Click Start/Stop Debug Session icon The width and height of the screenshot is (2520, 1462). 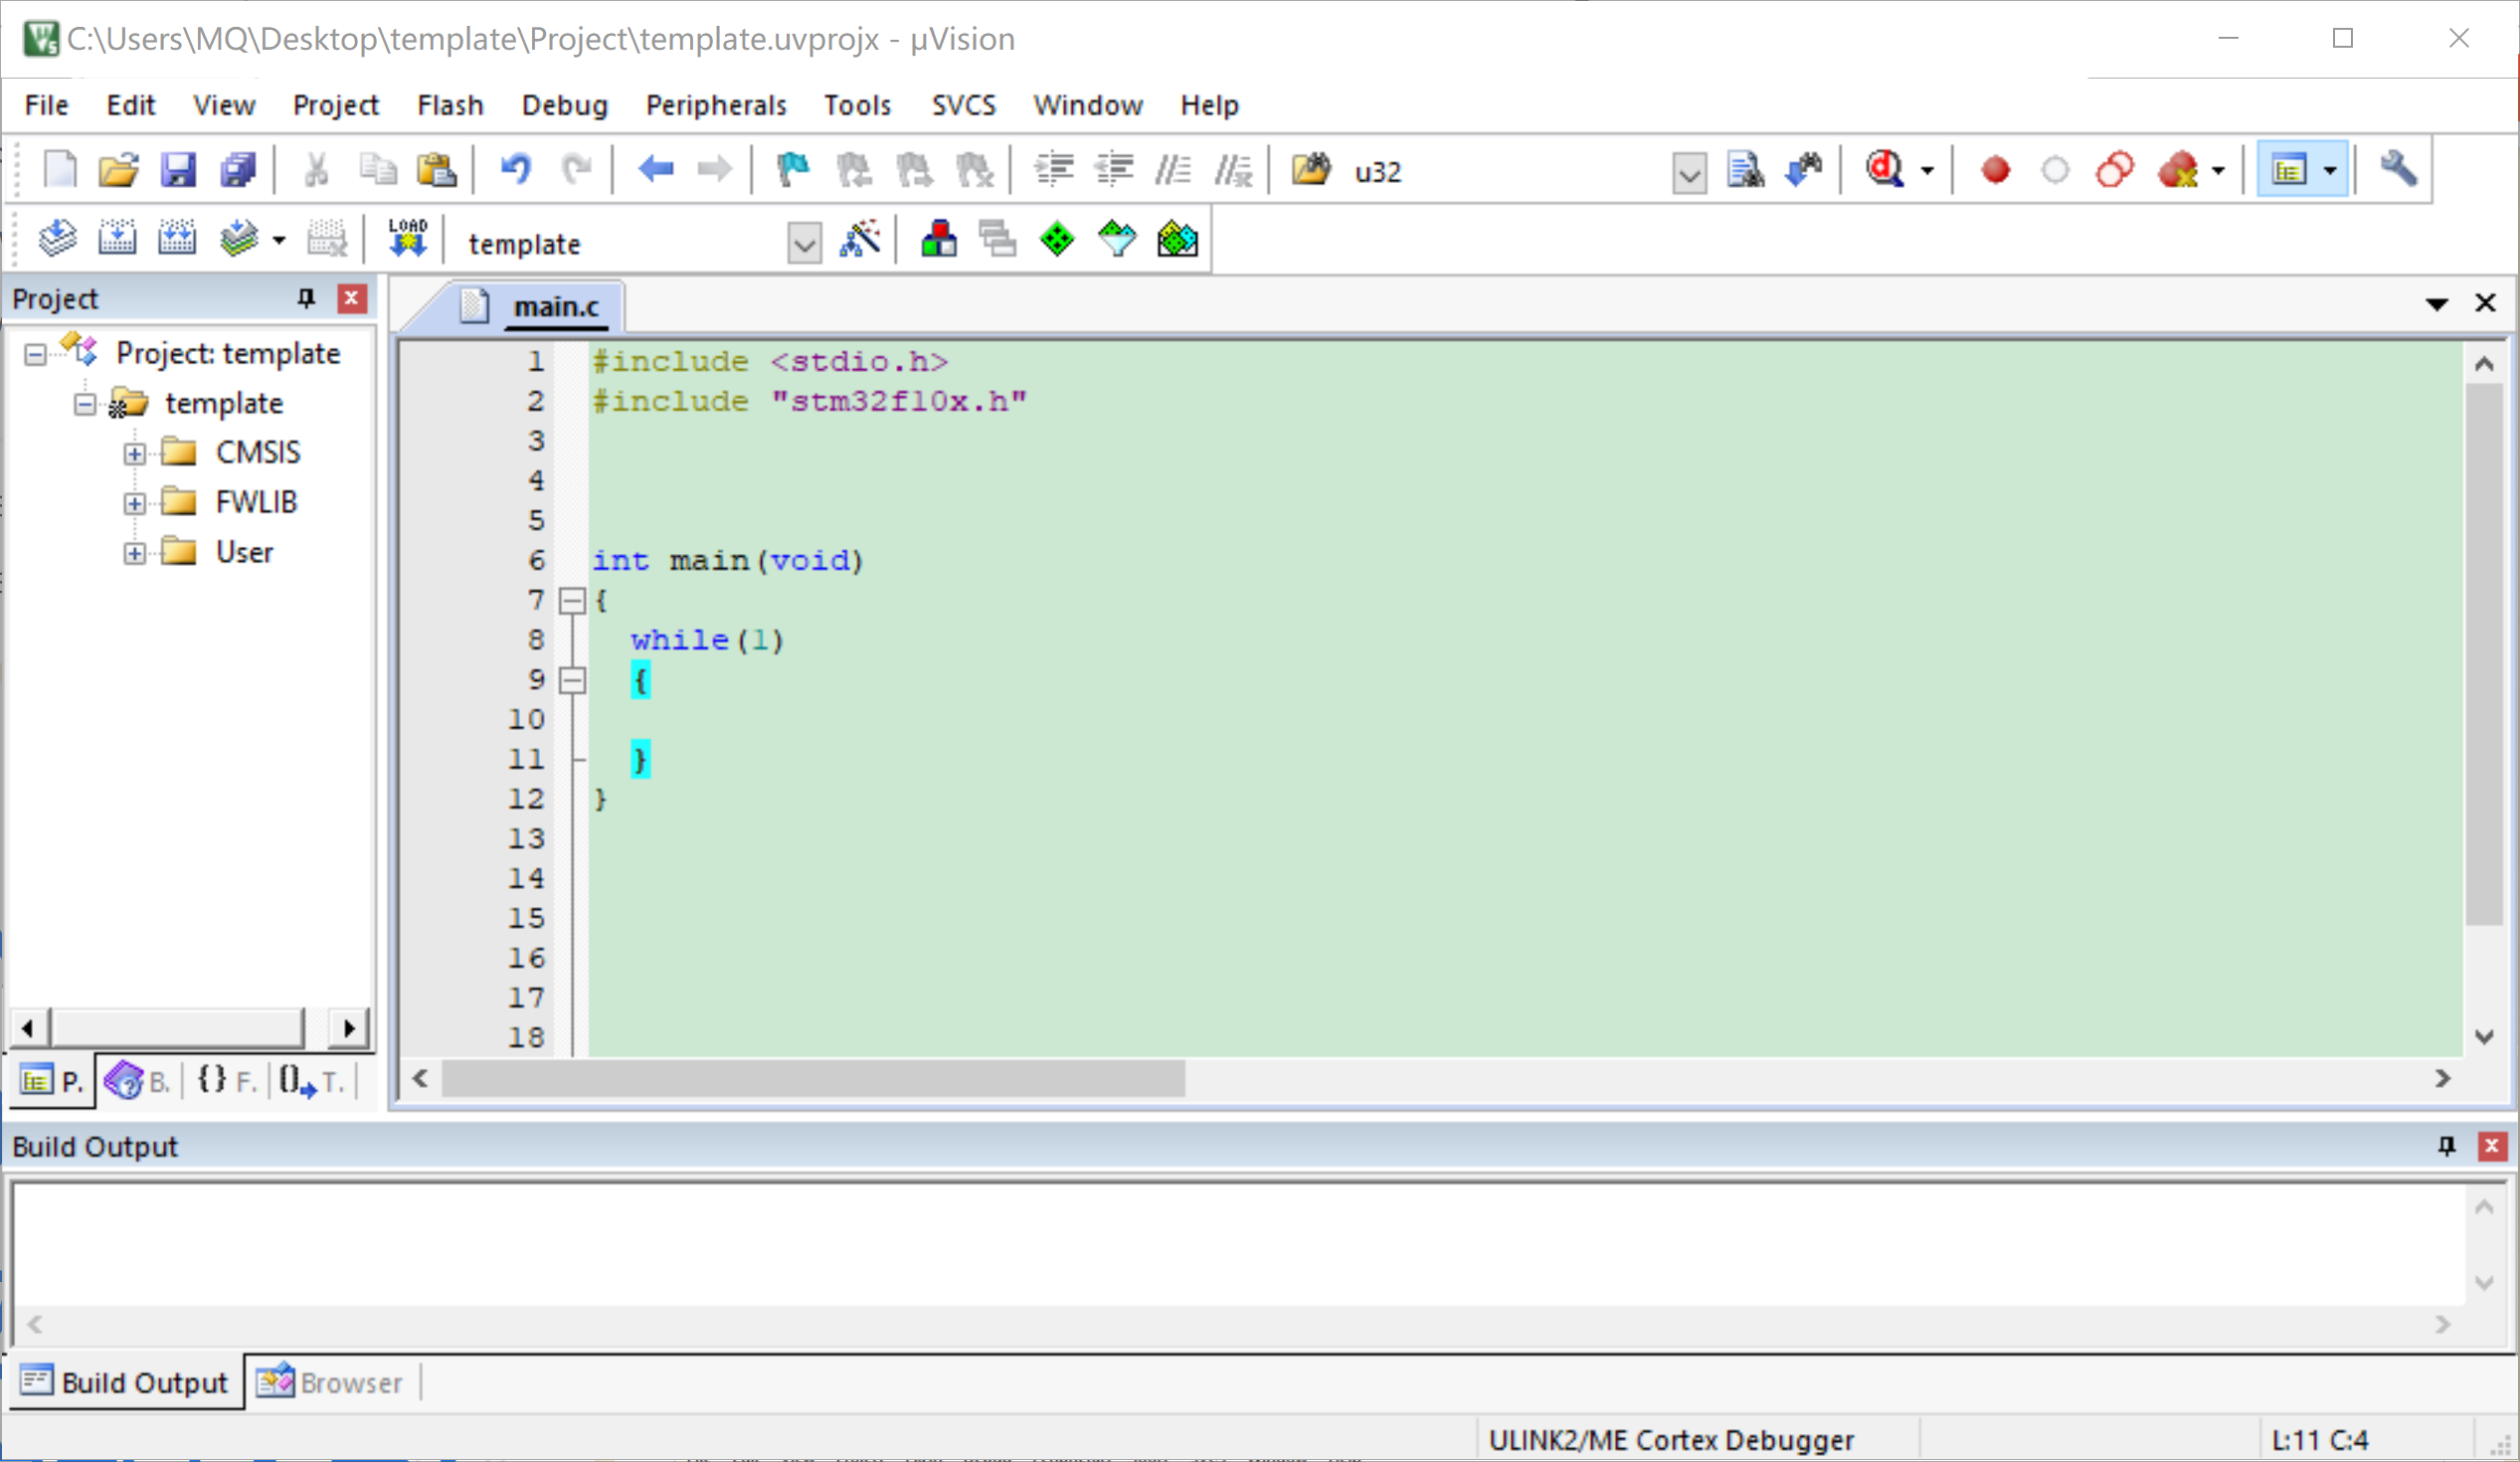pos(1886,170)
